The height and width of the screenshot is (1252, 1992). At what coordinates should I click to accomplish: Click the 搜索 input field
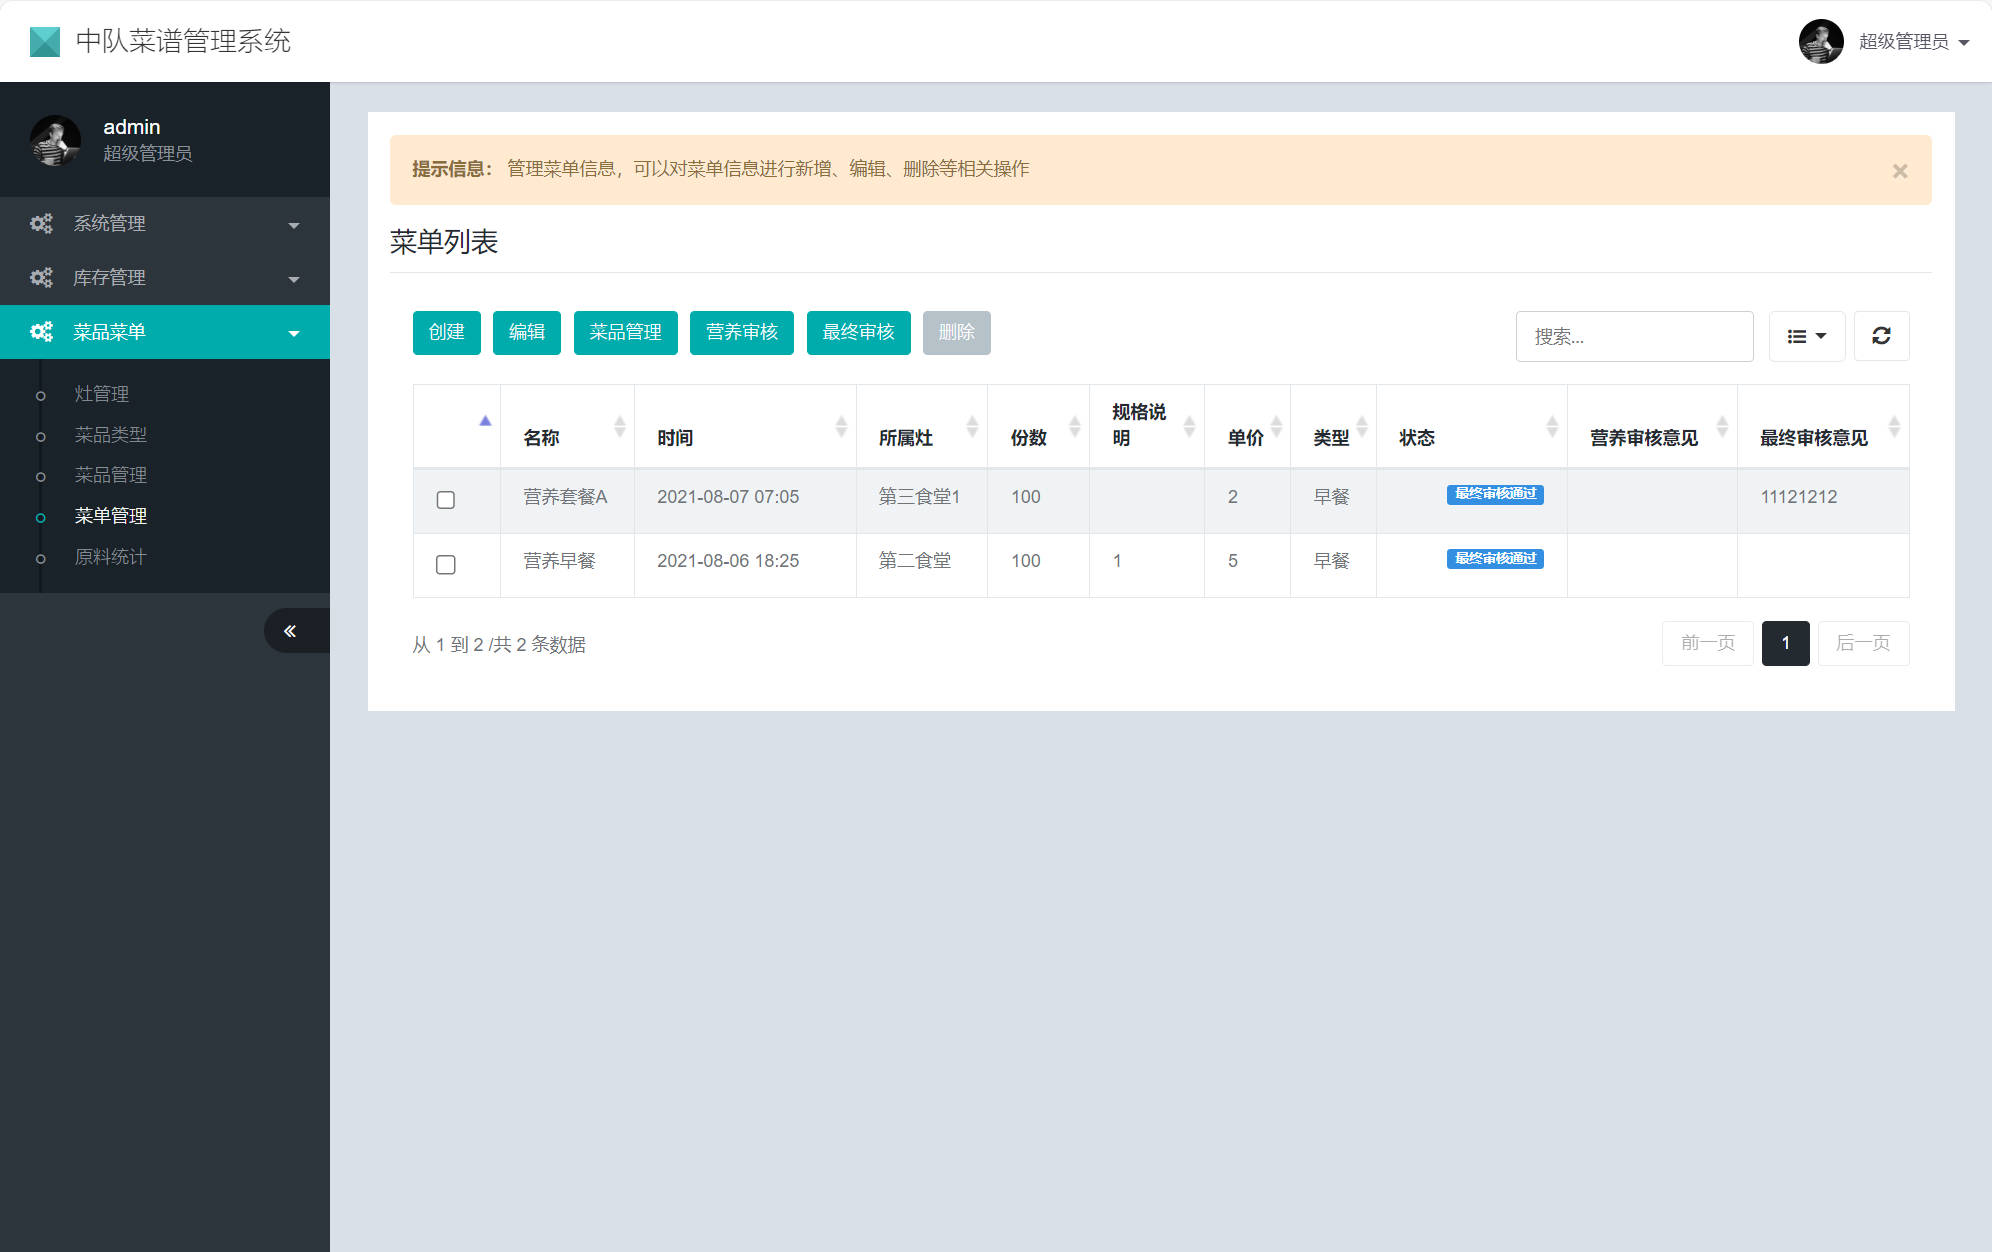tap(1634, 337)
